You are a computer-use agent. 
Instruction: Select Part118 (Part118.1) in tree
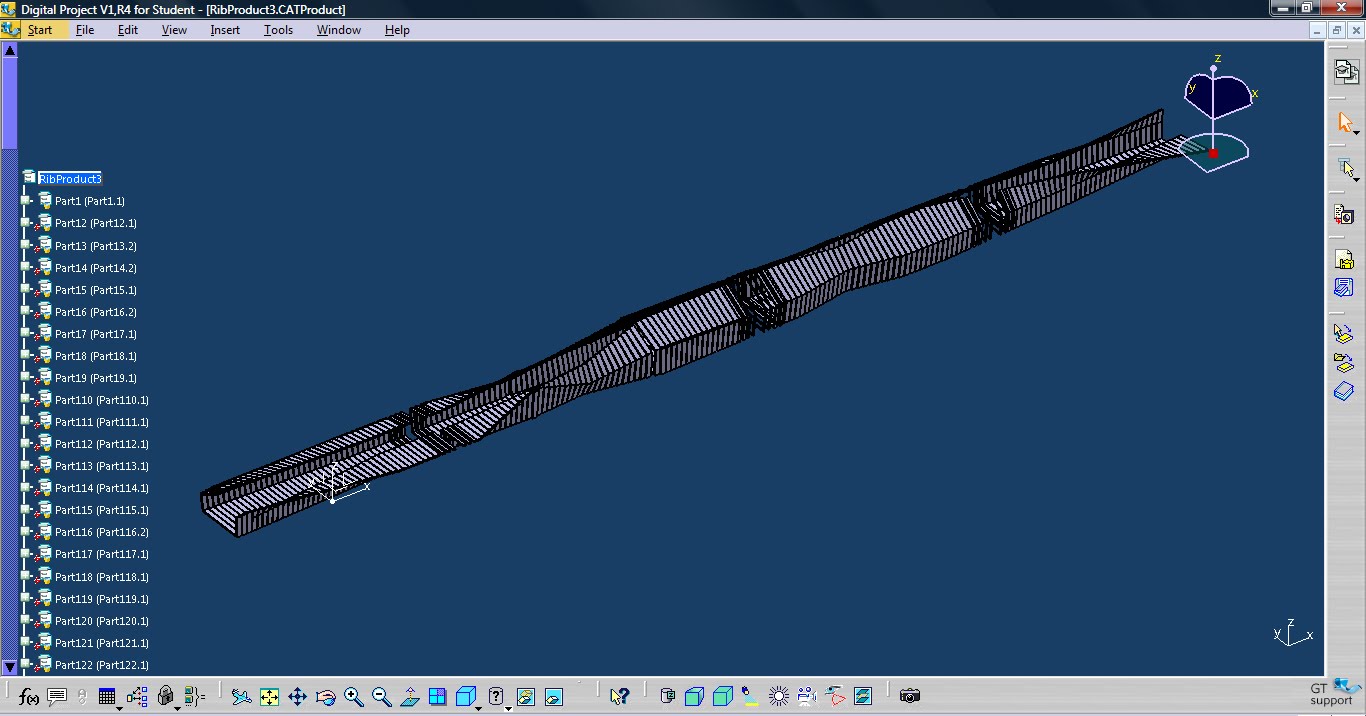tap(102, 577)
